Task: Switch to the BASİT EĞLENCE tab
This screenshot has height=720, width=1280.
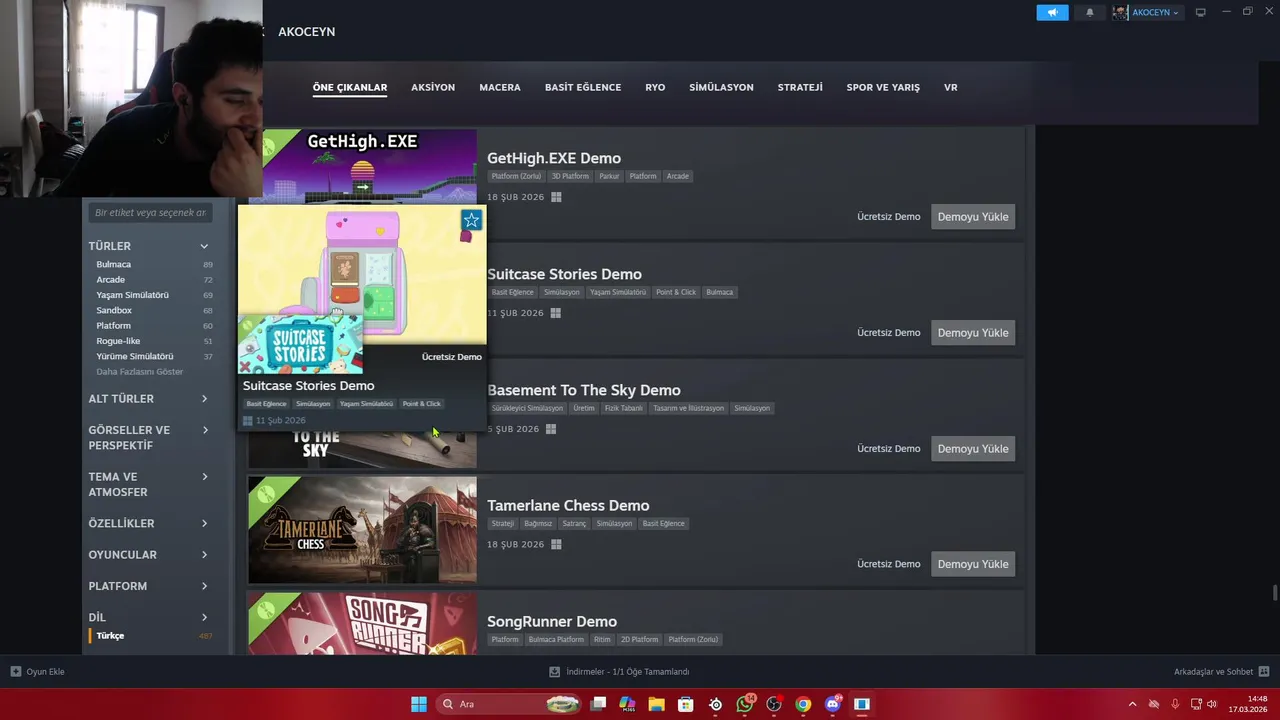Action: (583, 87)
